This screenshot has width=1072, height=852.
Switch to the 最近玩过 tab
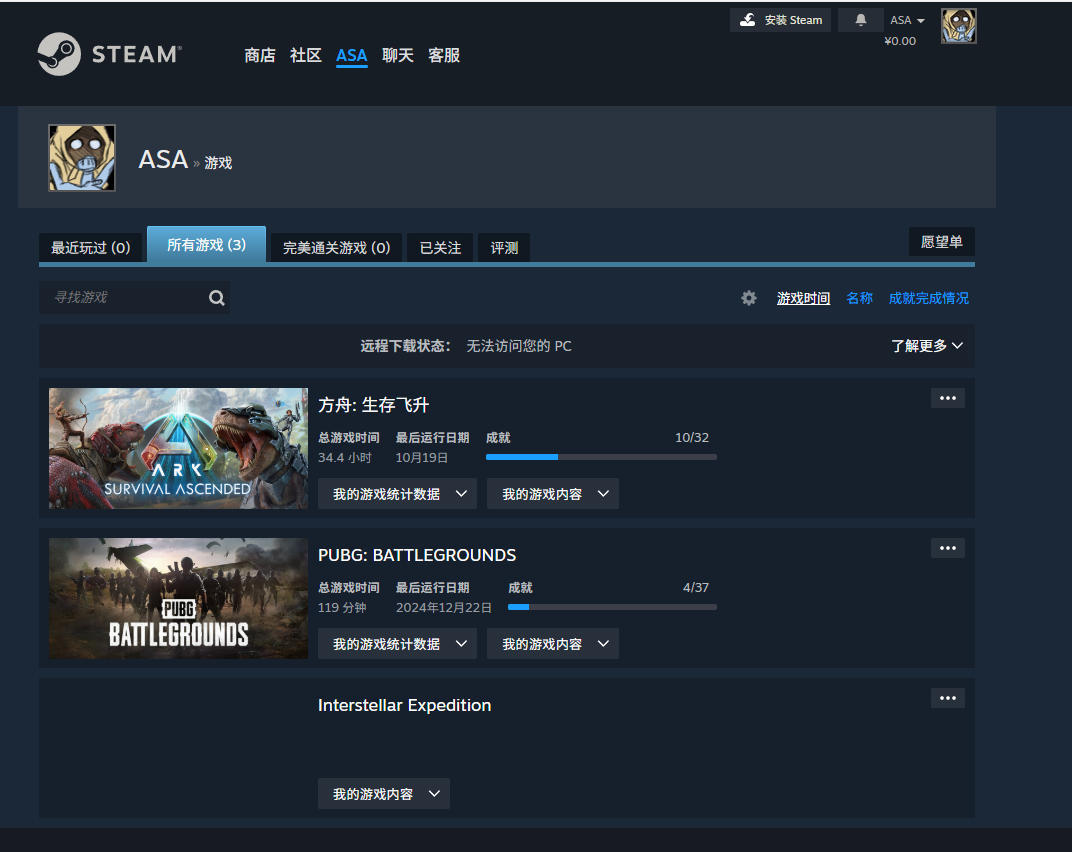pos(90,247)
